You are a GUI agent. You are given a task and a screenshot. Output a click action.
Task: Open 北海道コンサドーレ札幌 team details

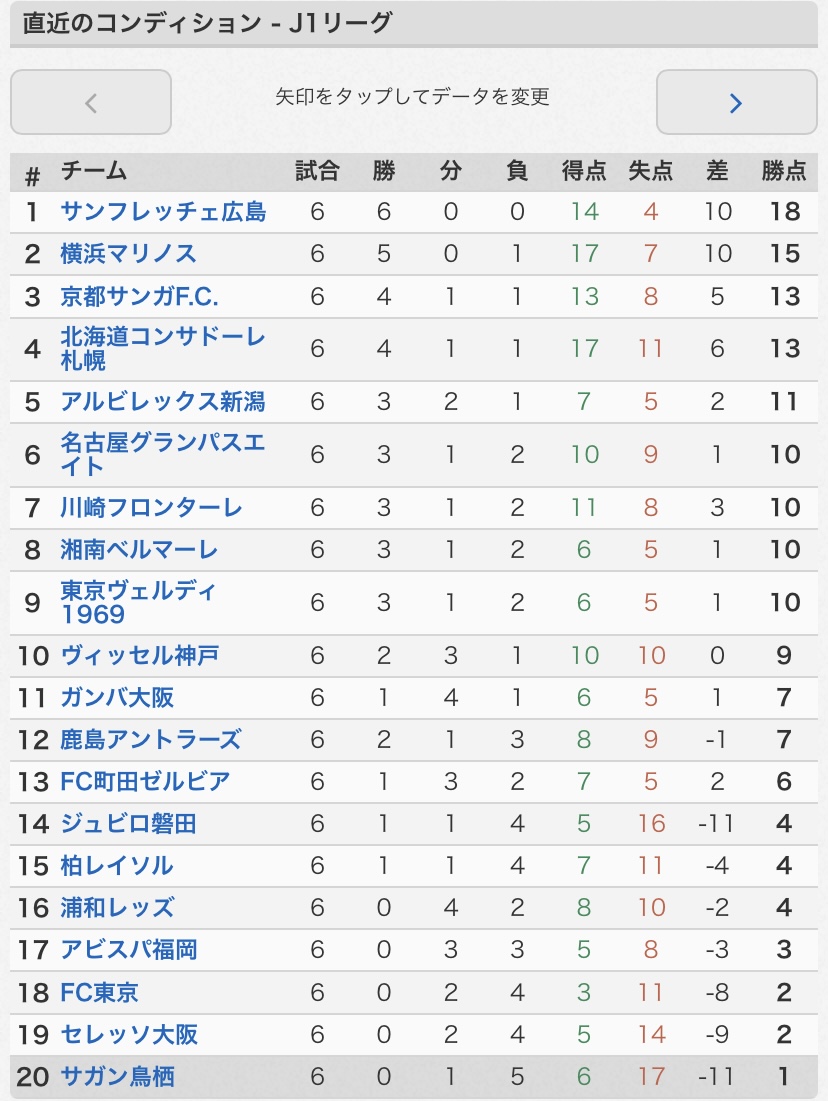point(163,348)
